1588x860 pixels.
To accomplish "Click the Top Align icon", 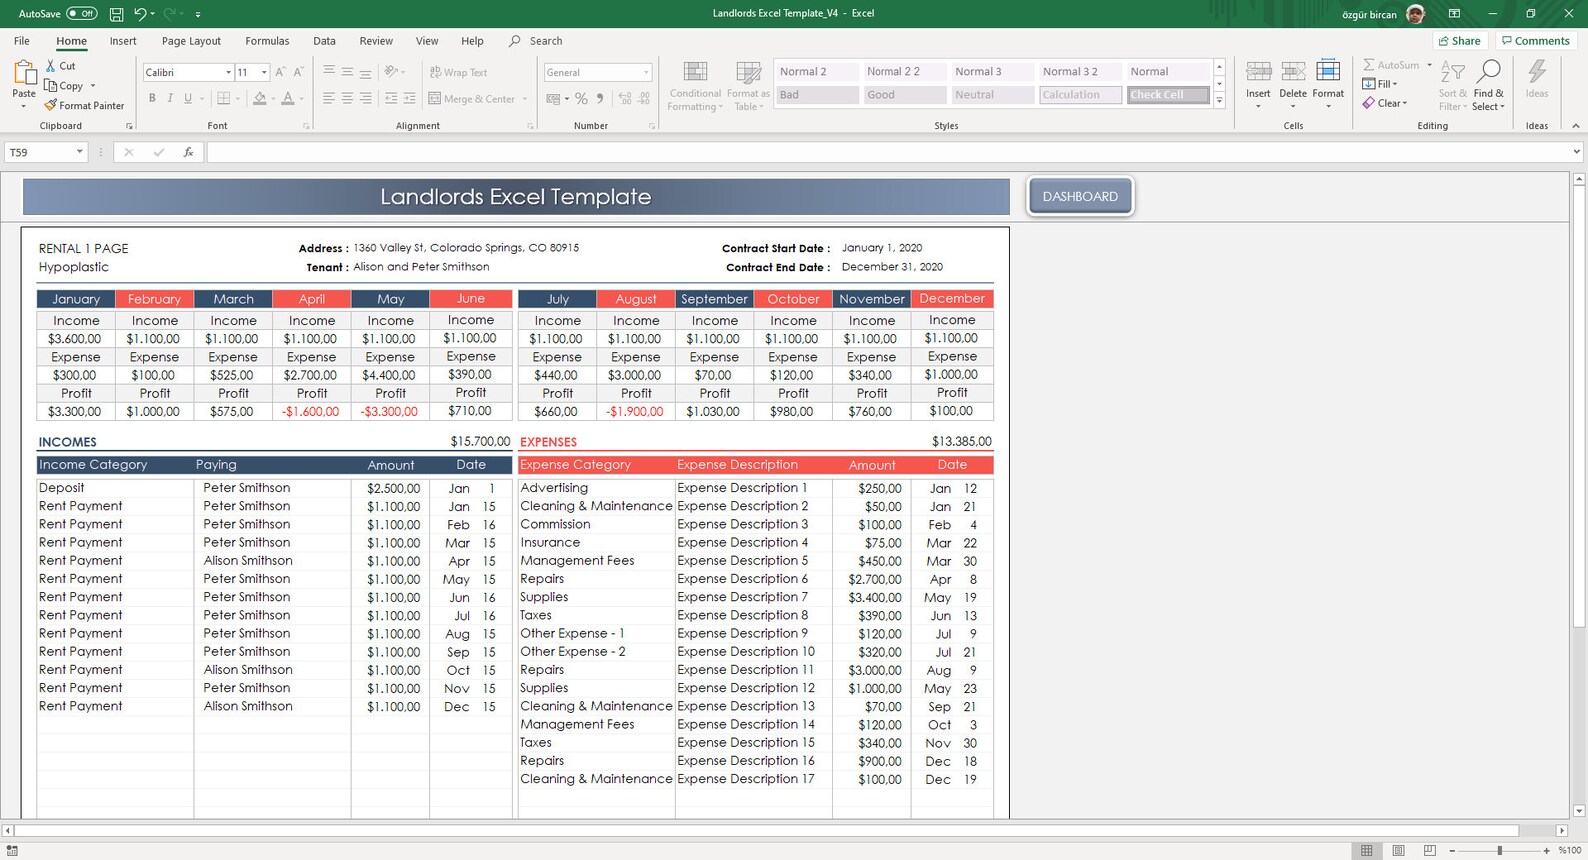I will [x=329, y=72].
